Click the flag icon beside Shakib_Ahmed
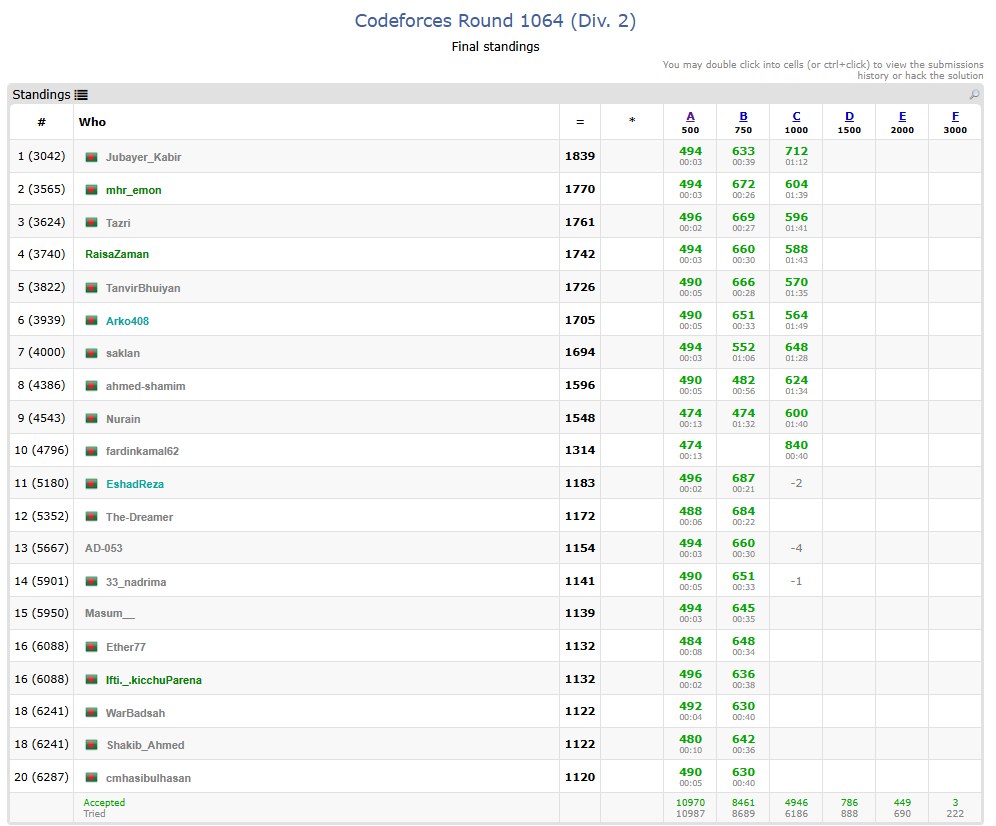The height and width of the screenshot is (826, 996). (x=91, y=745)
